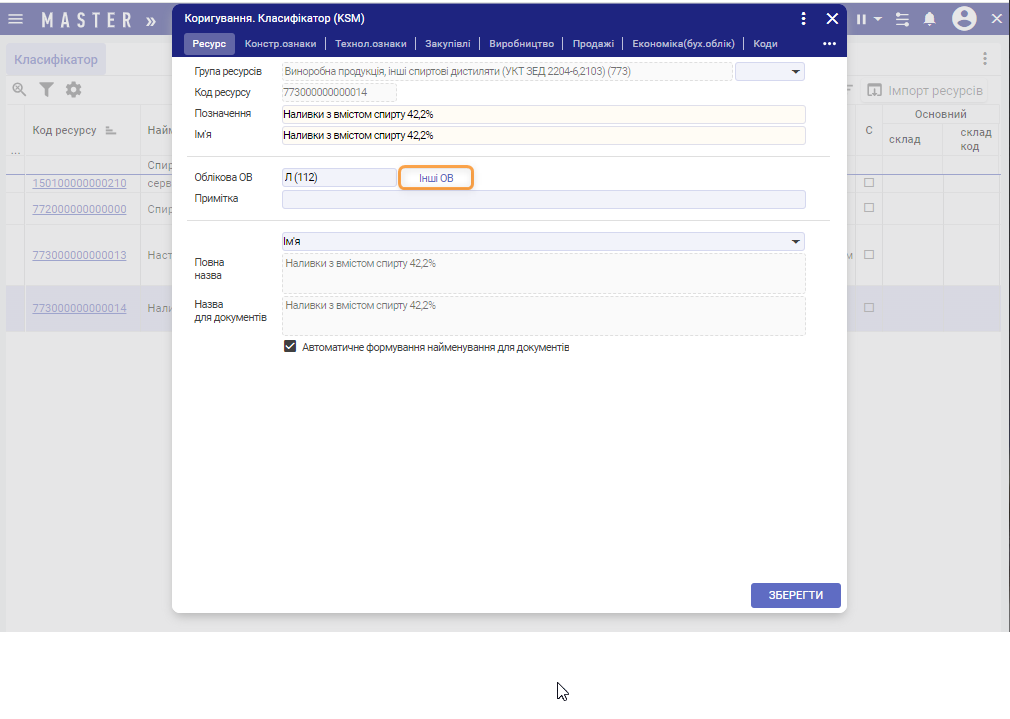
Task: Switch to the Виробництво tab
Action: pyautogui.click(x=521, y=44)
